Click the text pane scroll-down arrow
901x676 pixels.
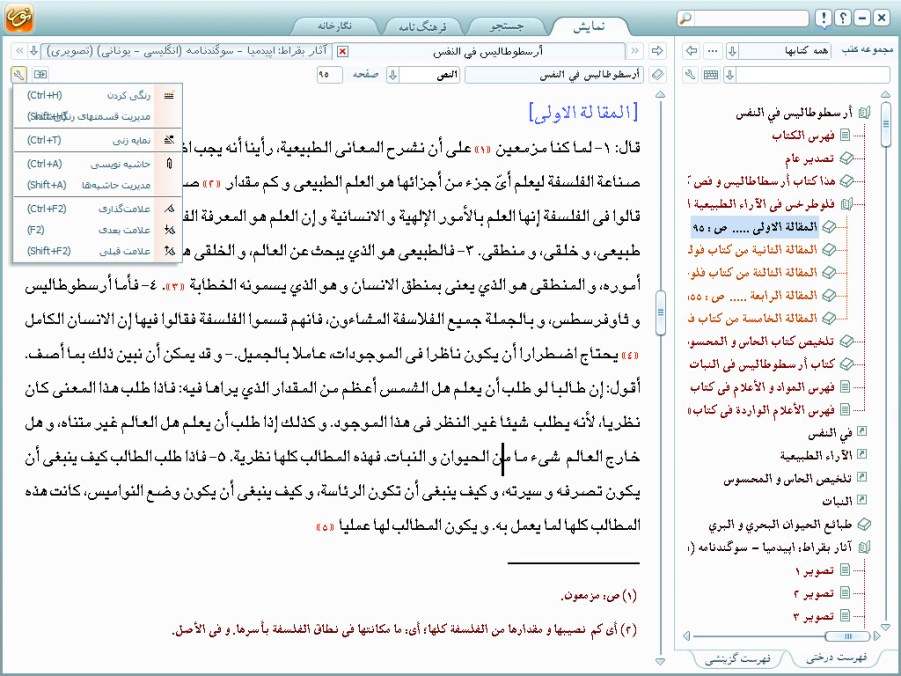[x=660, y=661]
